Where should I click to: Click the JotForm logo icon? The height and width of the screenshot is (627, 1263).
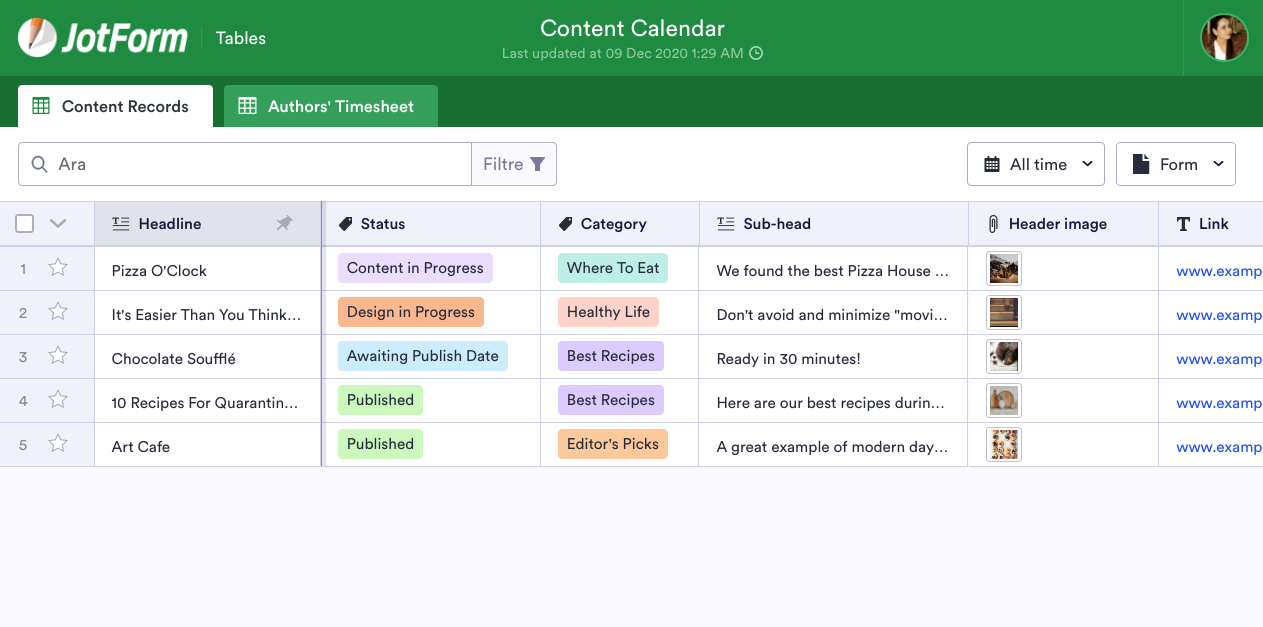pyautogui.click(x=37, y=38)
